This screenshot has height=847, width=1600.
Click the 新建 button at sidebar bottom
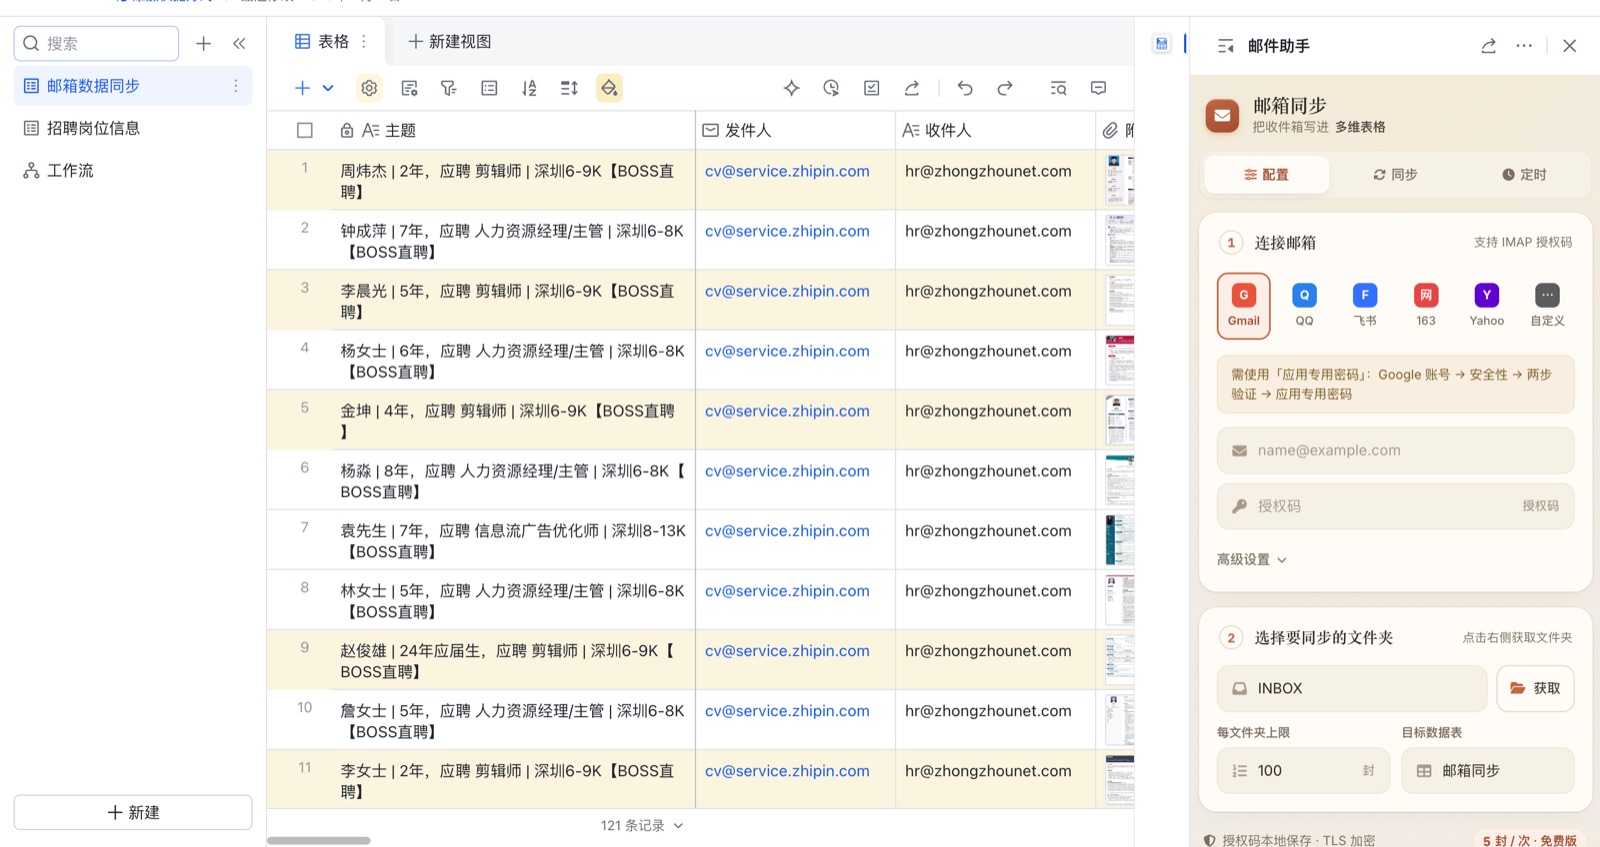133,812
